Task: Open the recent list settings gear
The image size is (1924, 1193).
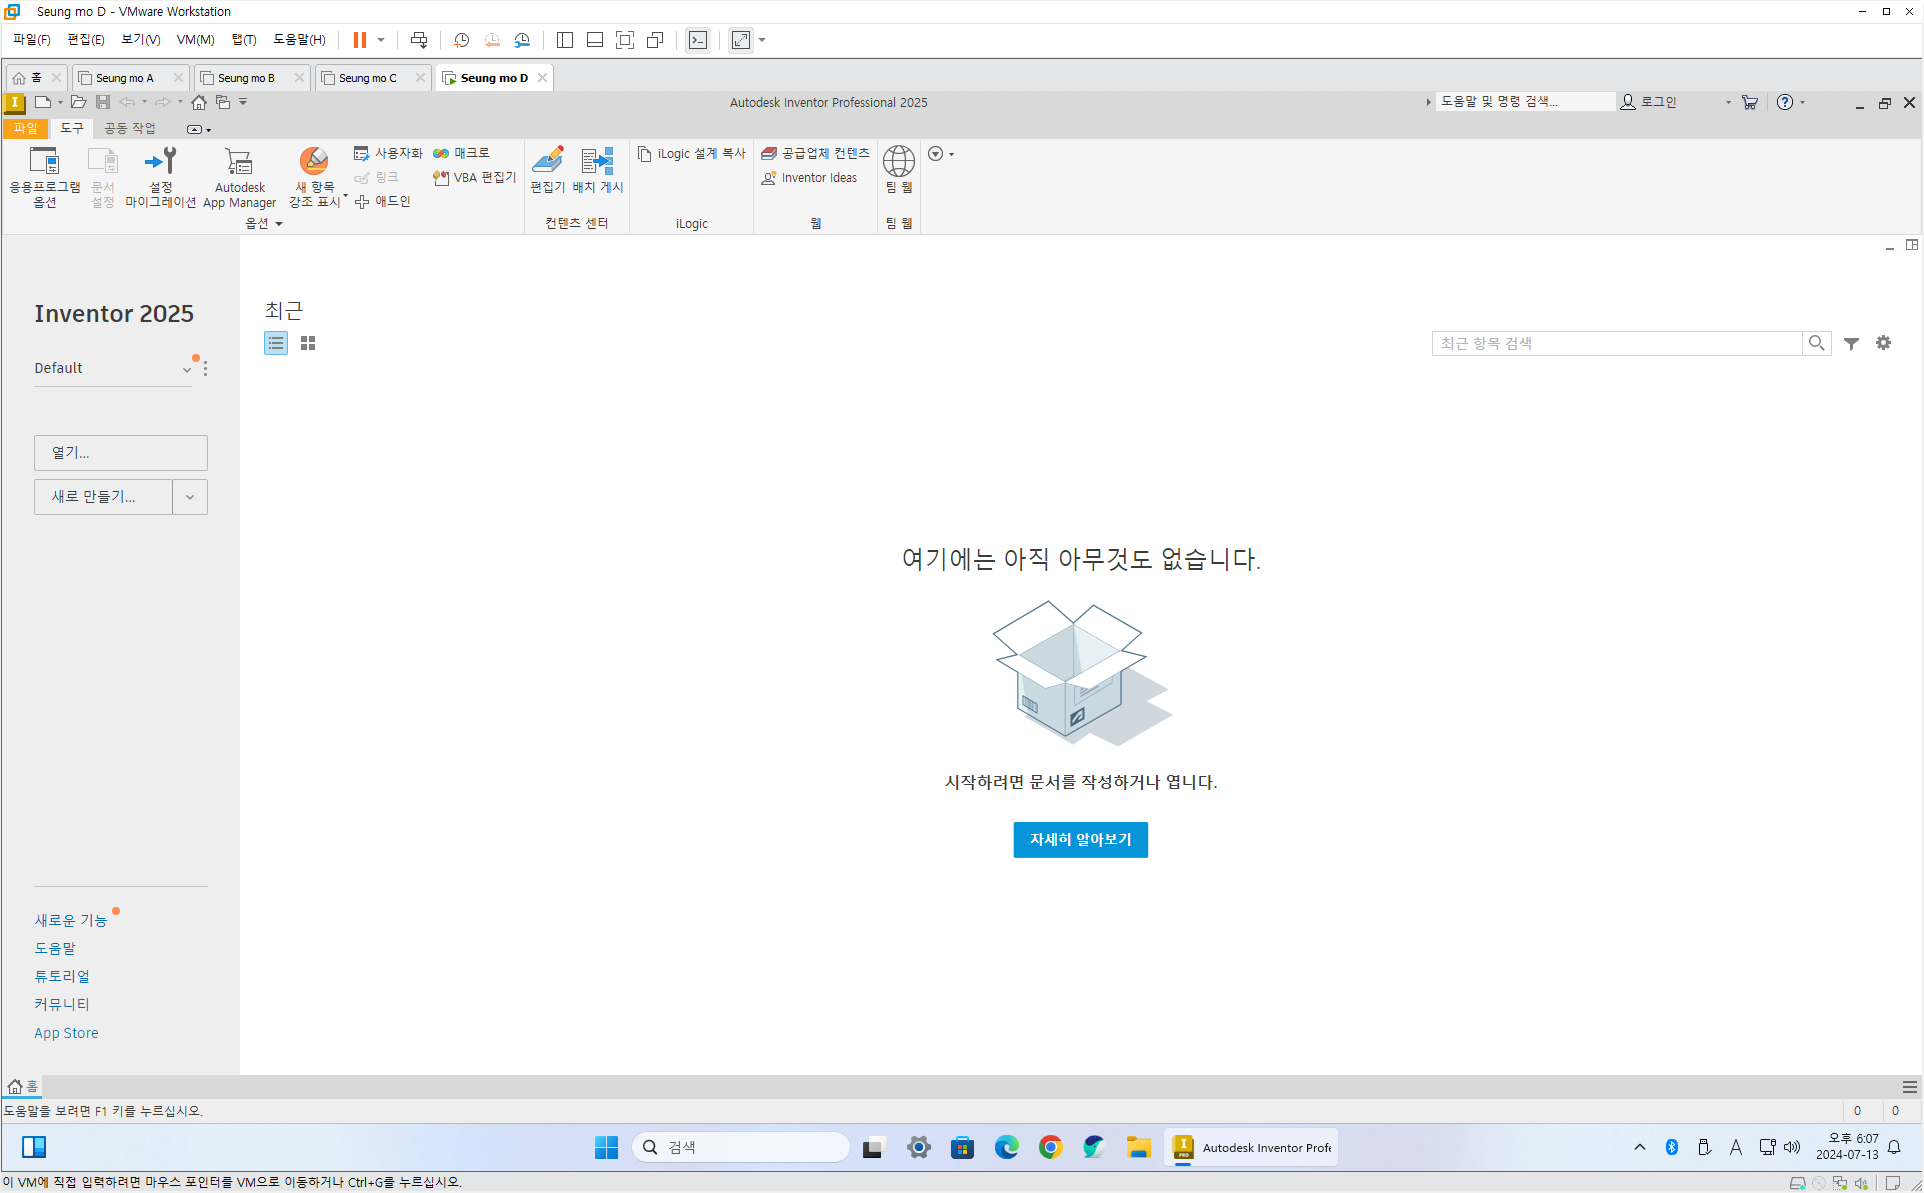Action: pyautogui.click(x=1883, y=343)
